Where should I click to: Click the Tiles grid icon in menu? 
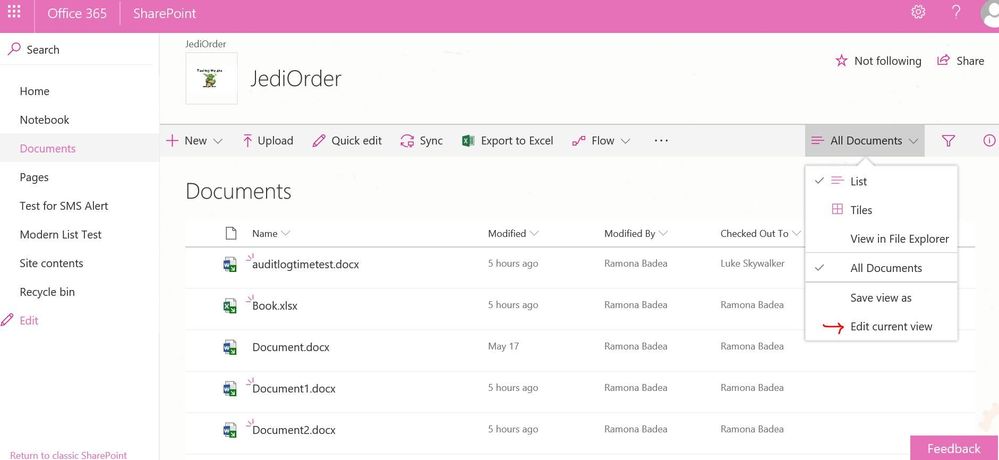click(837, 210)
